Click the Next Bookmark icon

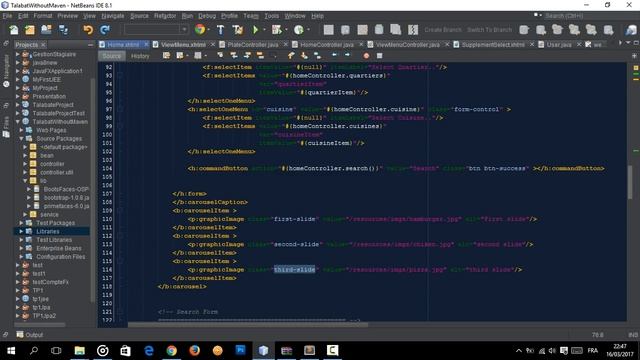click(304, 56)
